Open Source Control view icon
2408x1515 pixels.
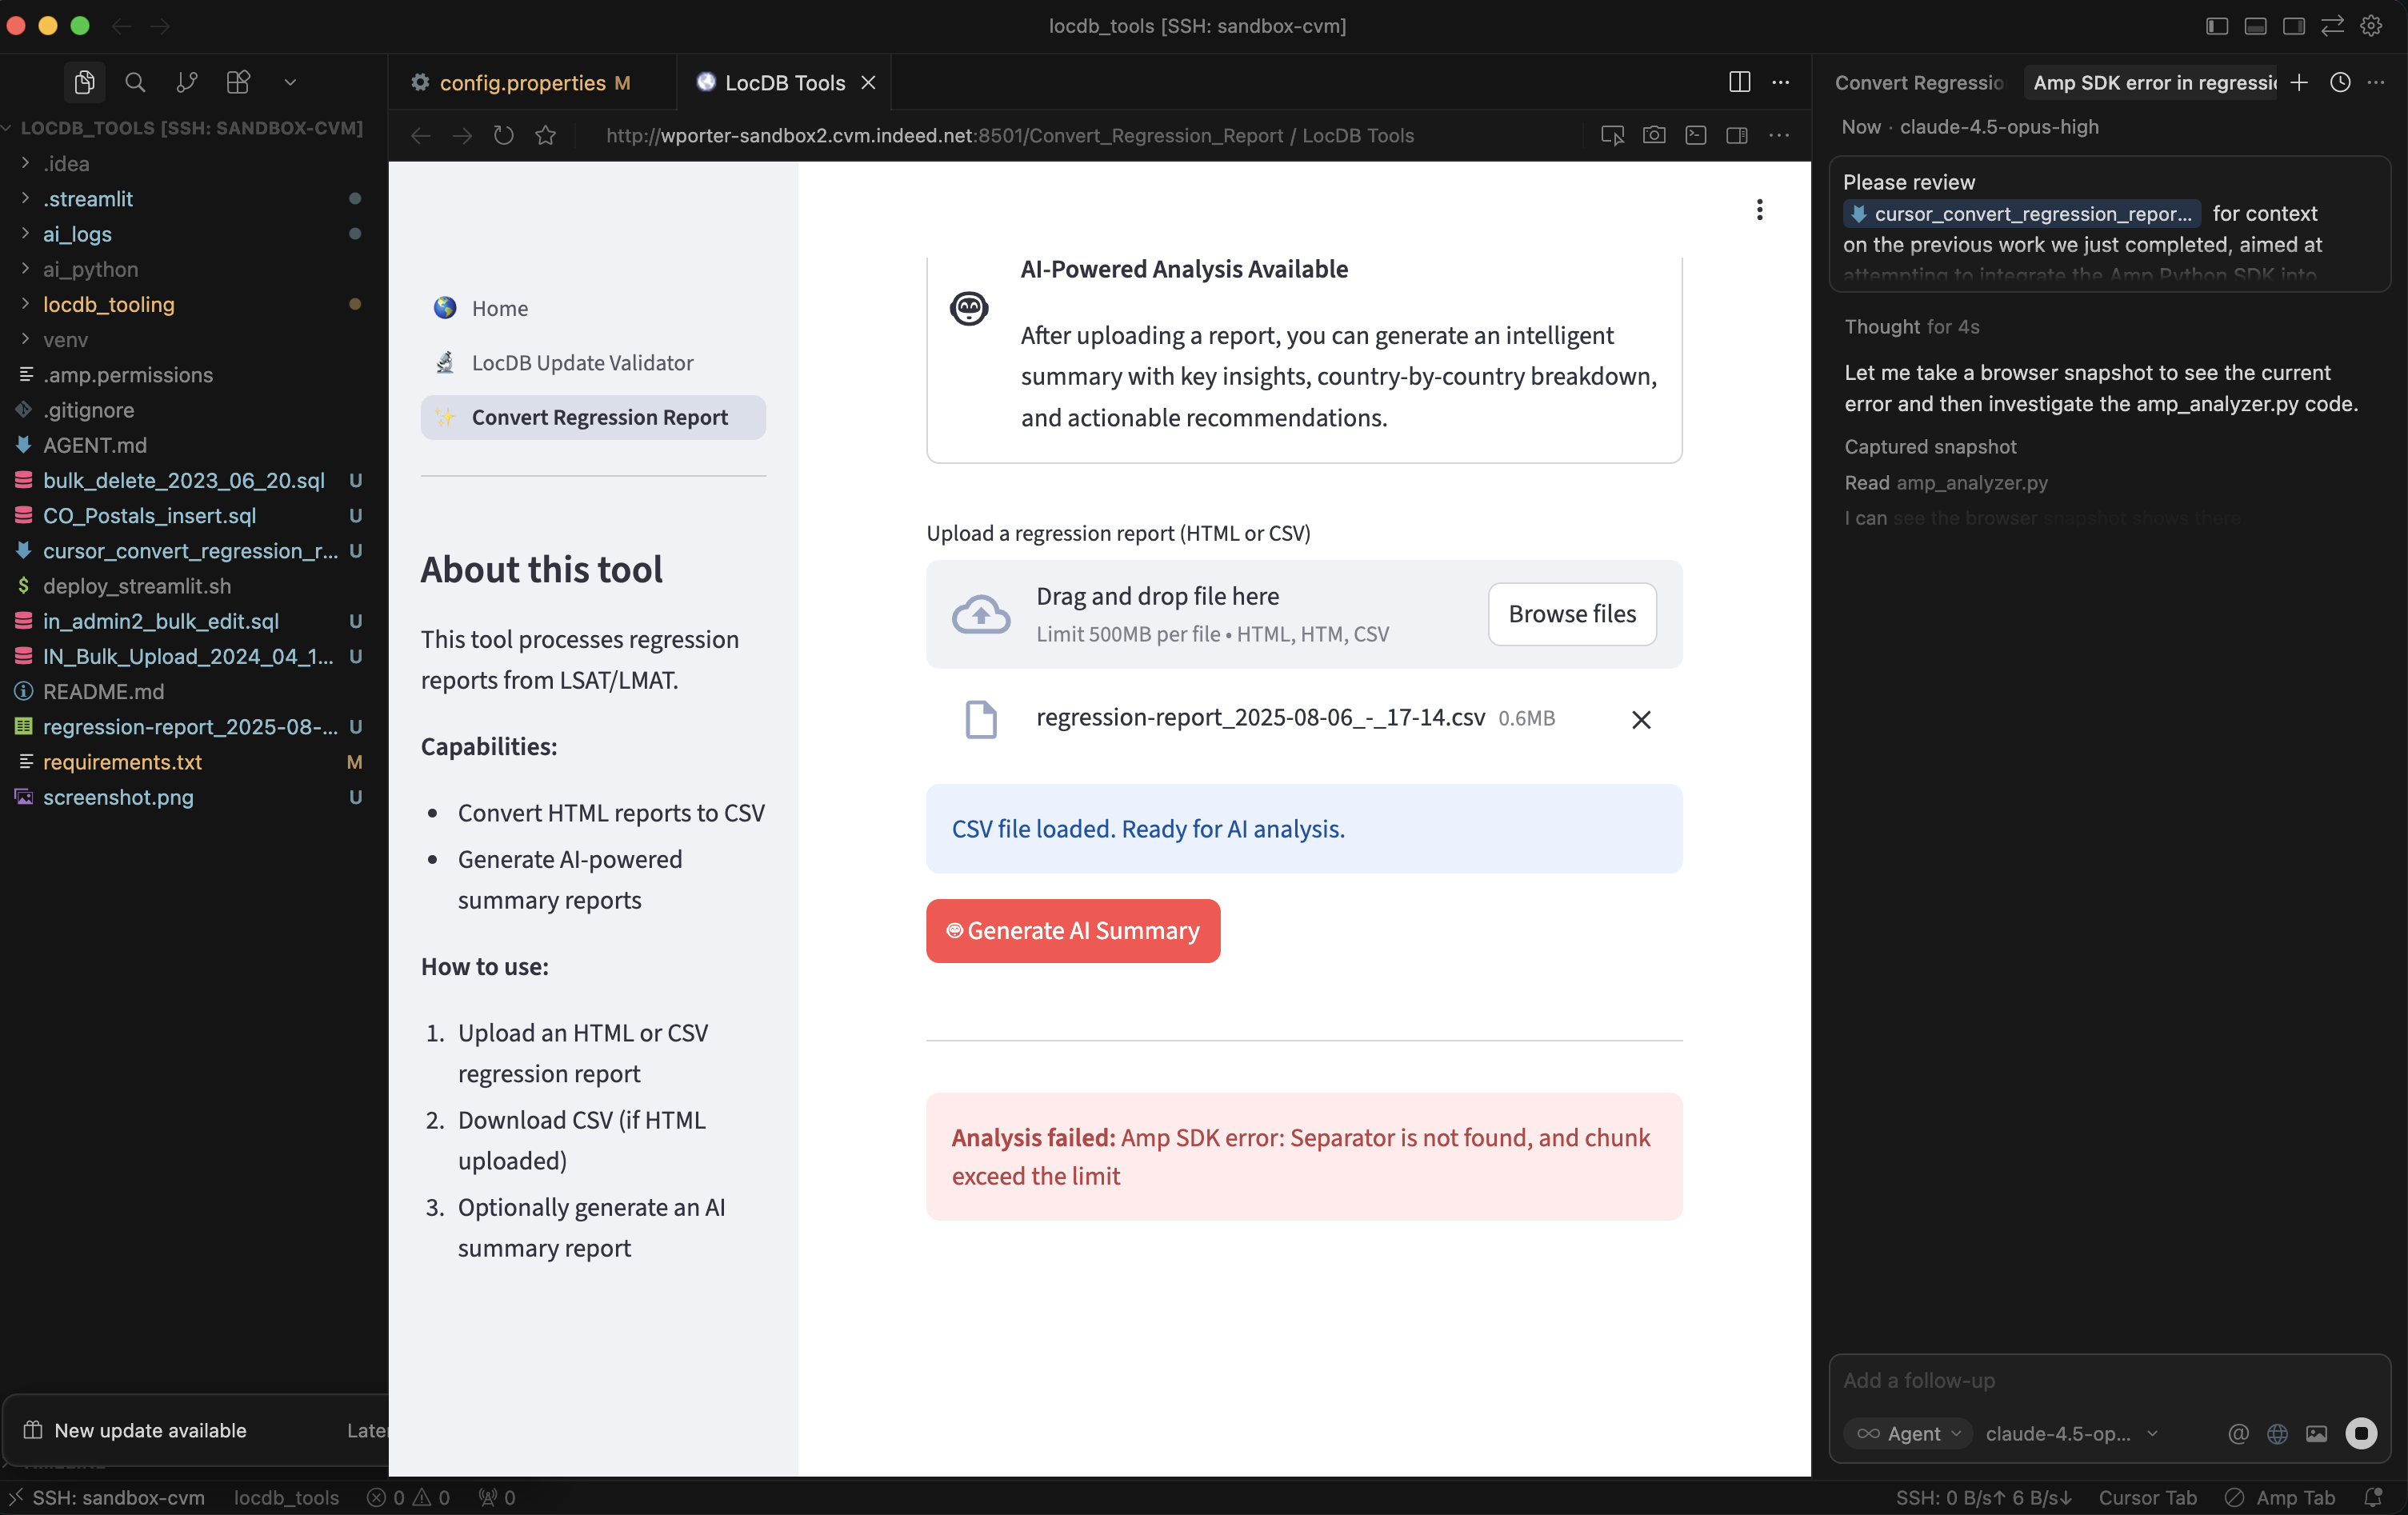pos(186,82)
